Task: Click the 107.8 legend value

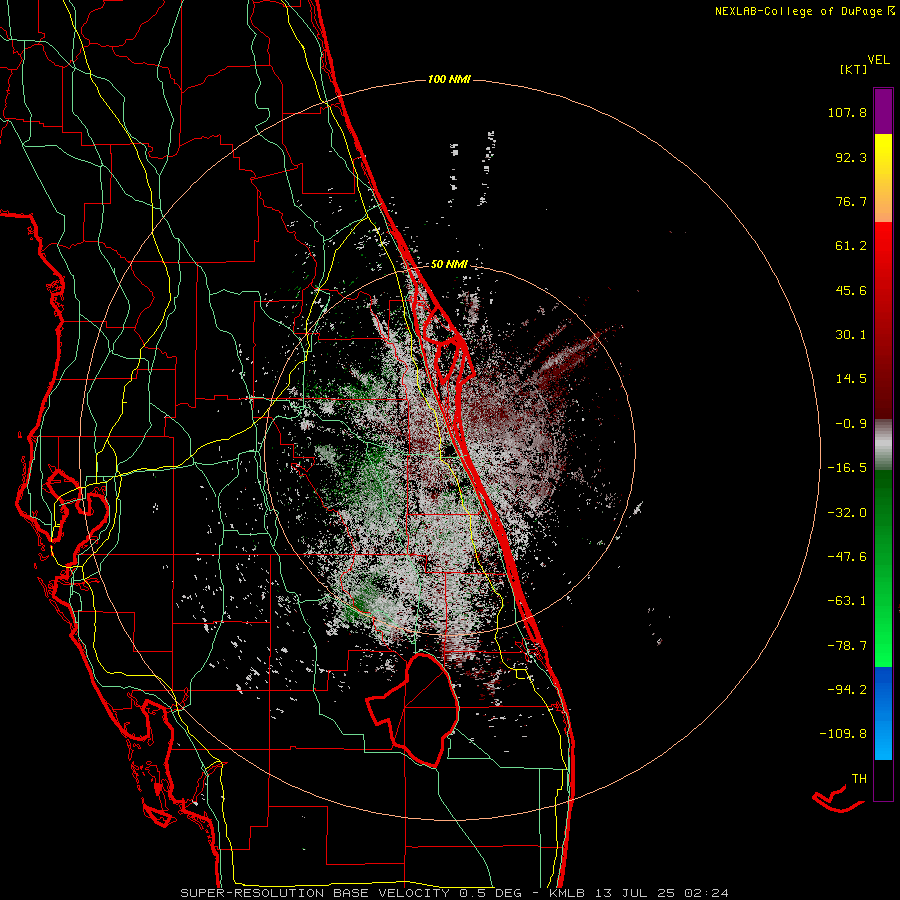Action: coord(847,112)
